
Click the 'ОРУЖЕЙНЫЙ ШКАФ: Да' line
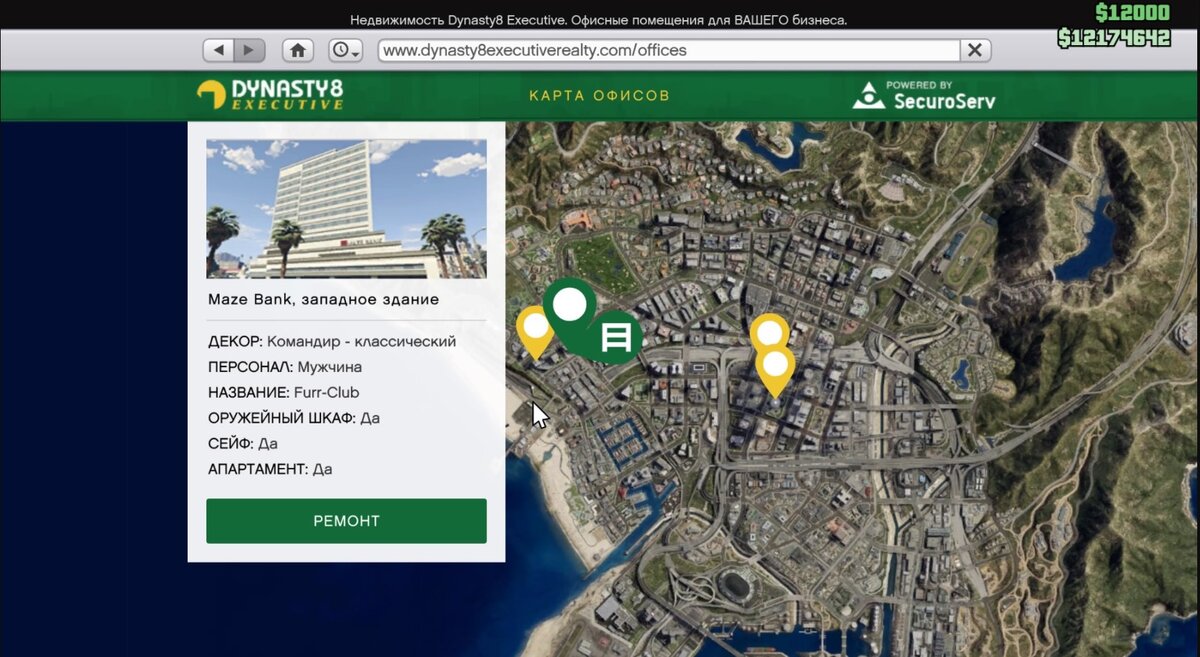coord(294,418)
